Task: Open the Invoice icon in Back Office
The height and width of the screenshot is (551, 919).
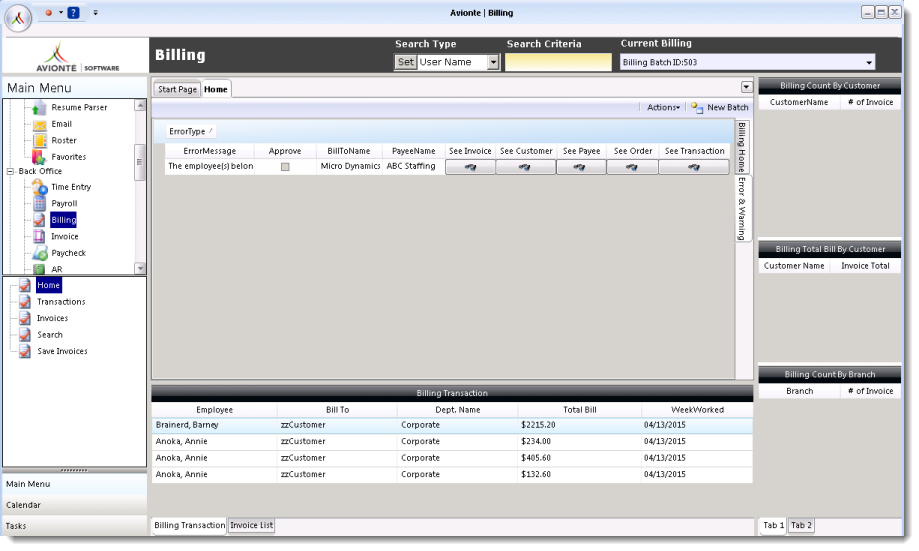Action: pos(39,236)
